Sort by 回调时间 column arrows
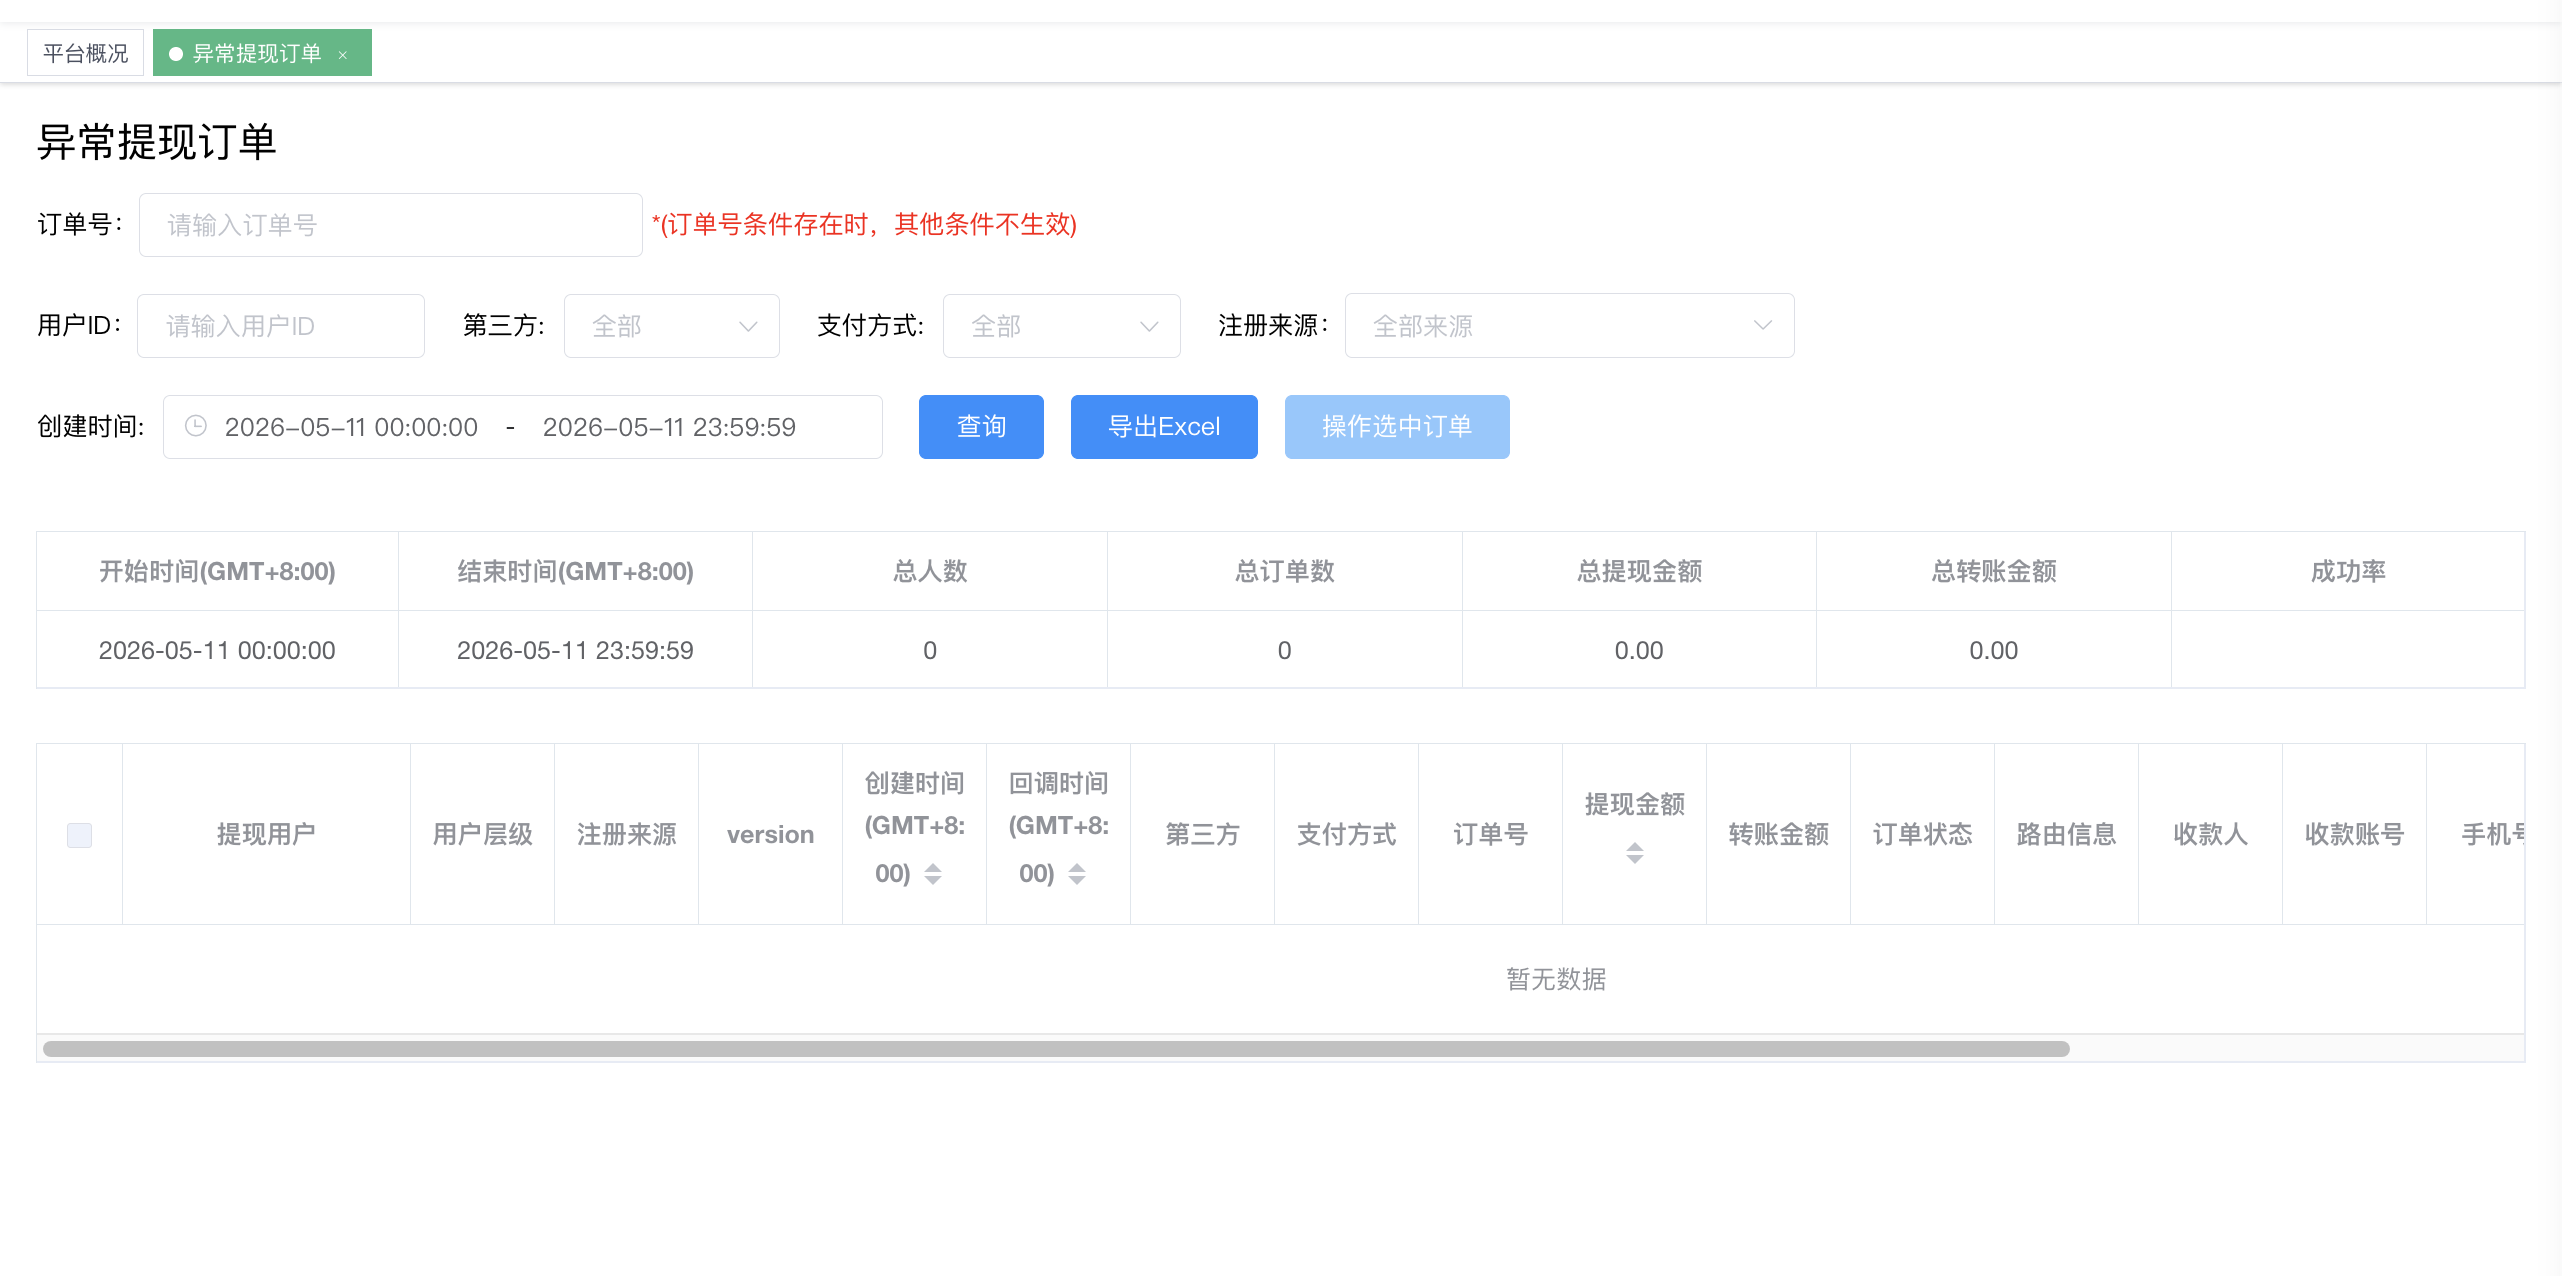 (x=1077, y=874)
